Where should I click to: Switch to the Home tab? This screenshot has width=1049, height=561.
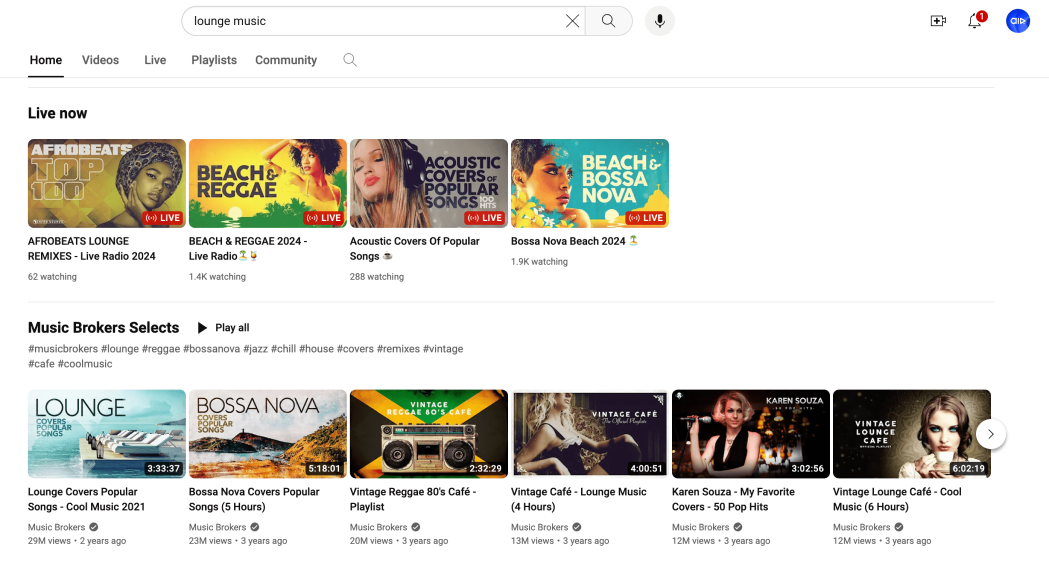[x=45, y=60]
